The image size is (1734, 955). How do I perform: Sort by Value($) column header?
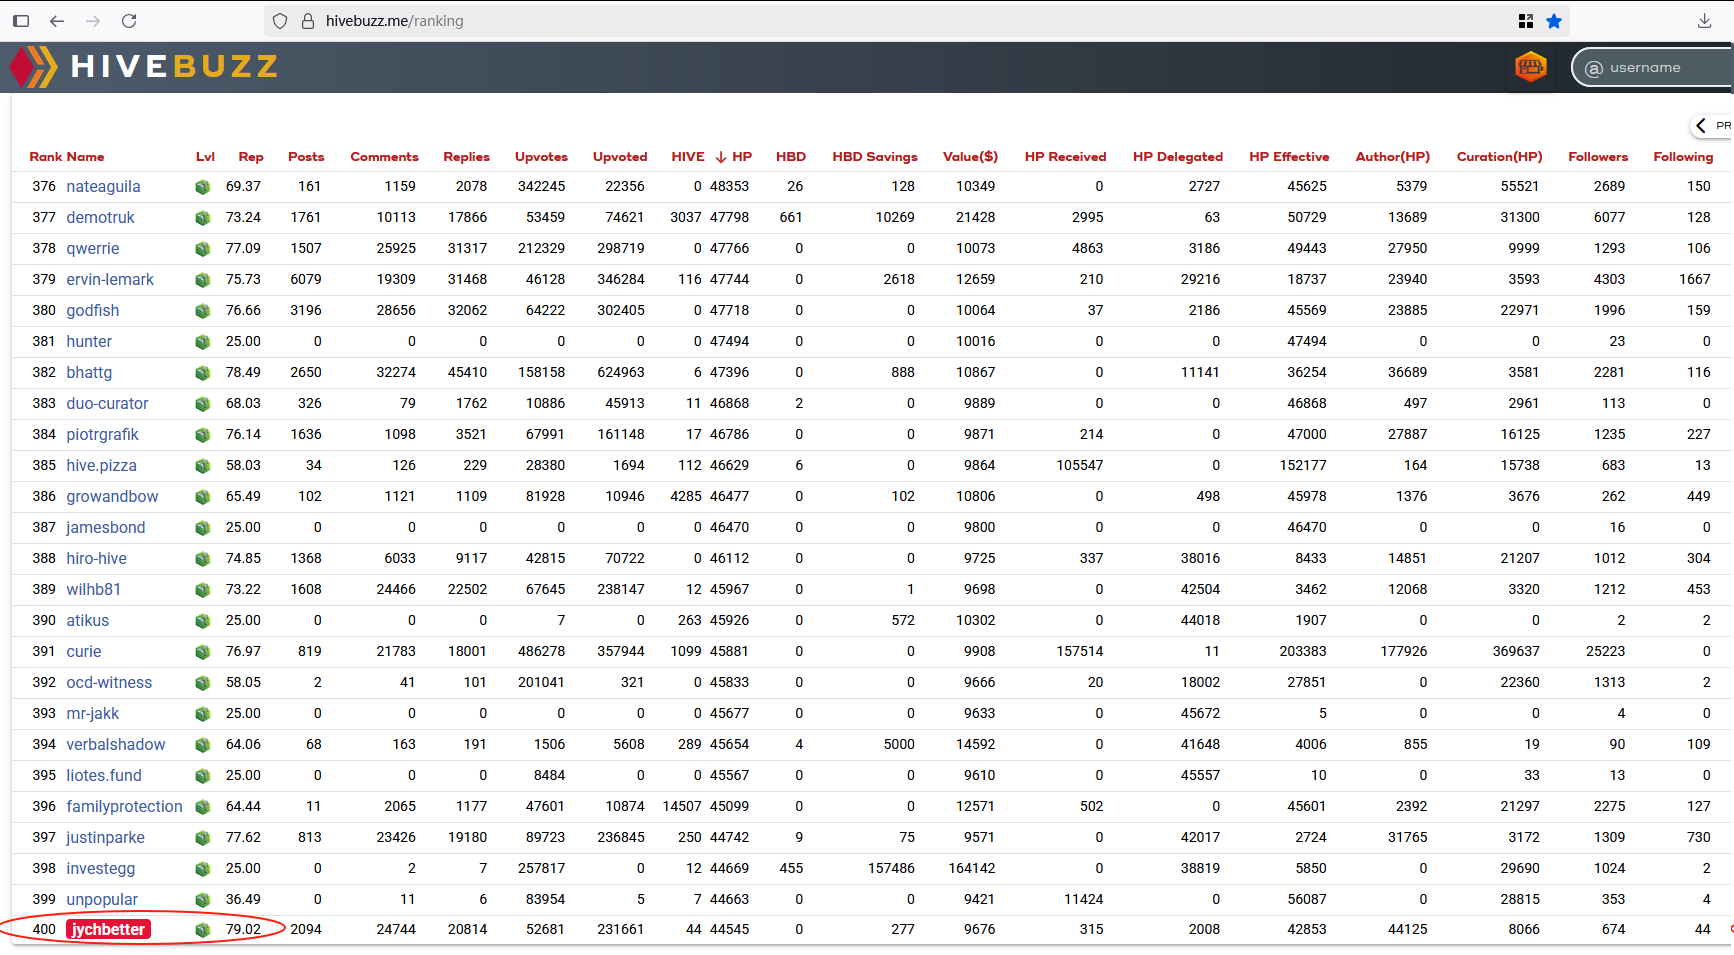point(970,157)
